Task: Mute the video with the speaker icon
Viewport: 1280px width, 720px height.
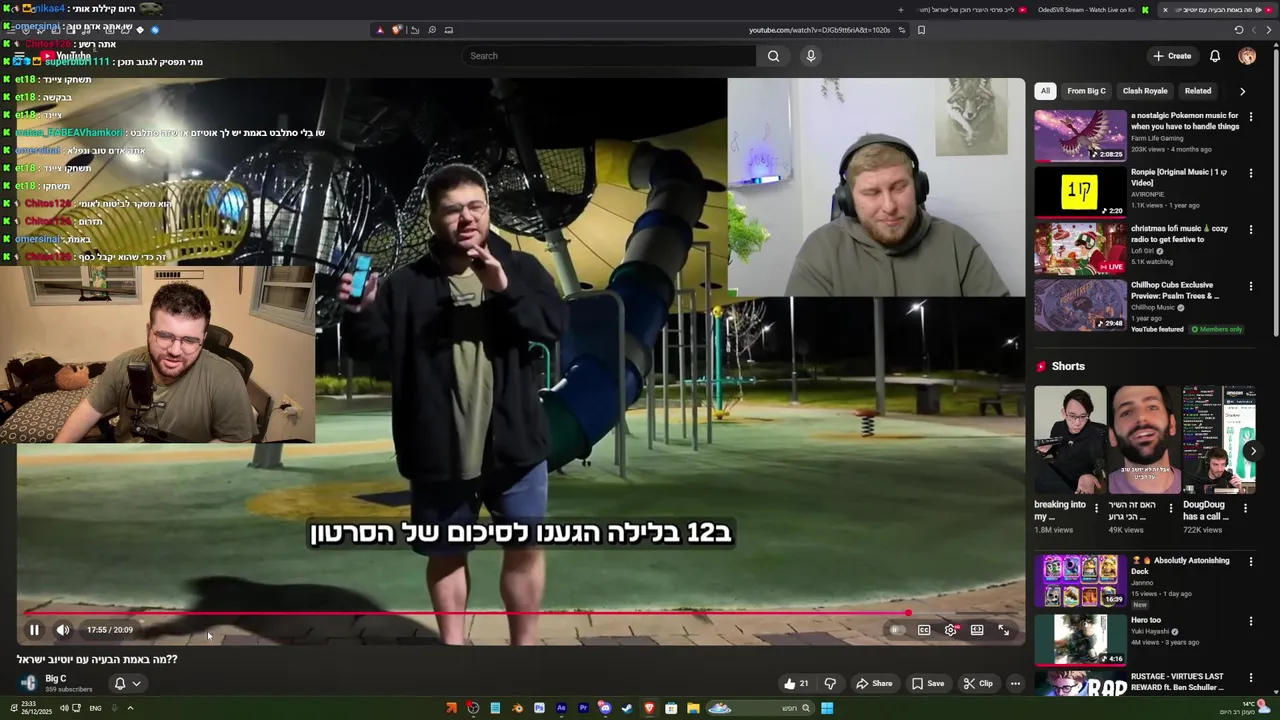Action: click(63, 630)
